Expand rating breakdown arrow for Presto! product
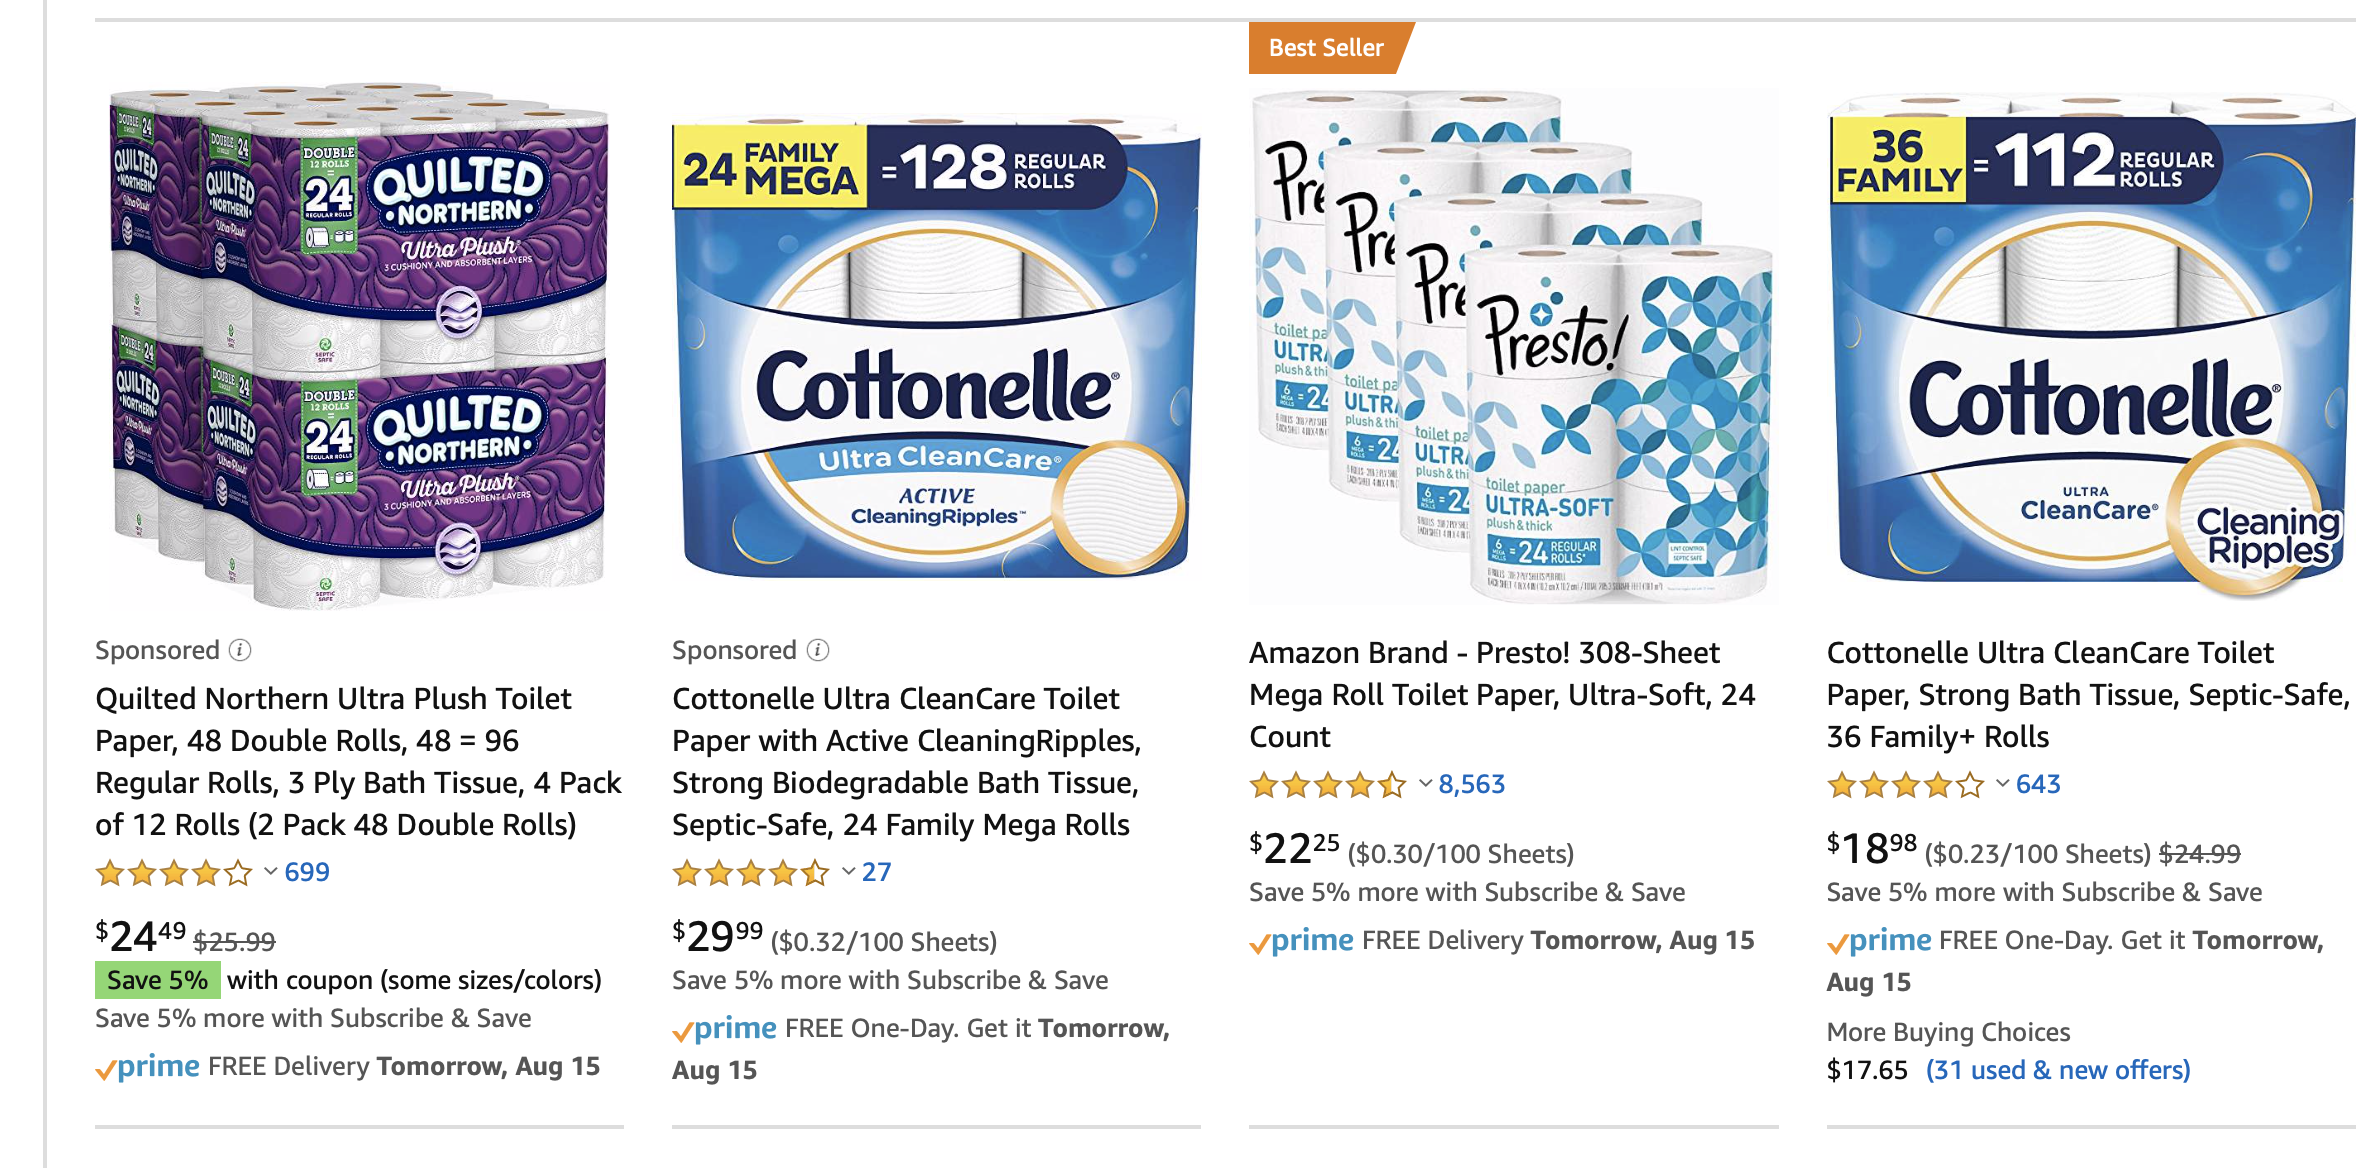The image size is (2378, 1168). click(x=1425, y=784)
